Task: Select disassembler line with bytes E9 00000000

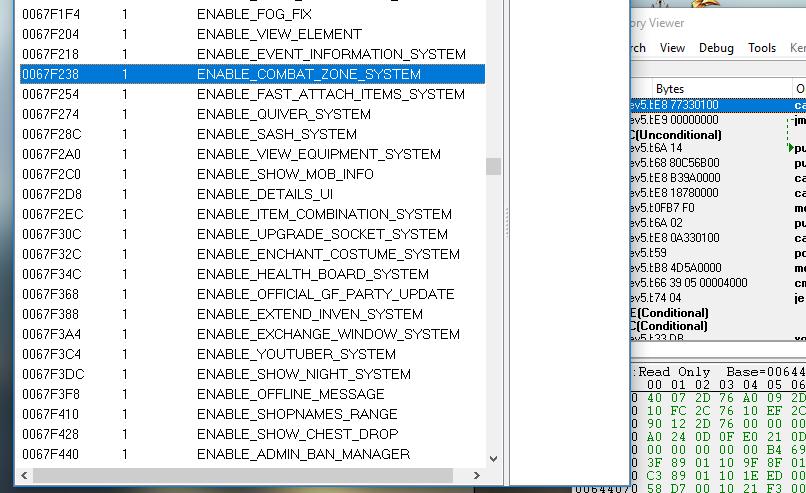Action: tap(719, 120)
